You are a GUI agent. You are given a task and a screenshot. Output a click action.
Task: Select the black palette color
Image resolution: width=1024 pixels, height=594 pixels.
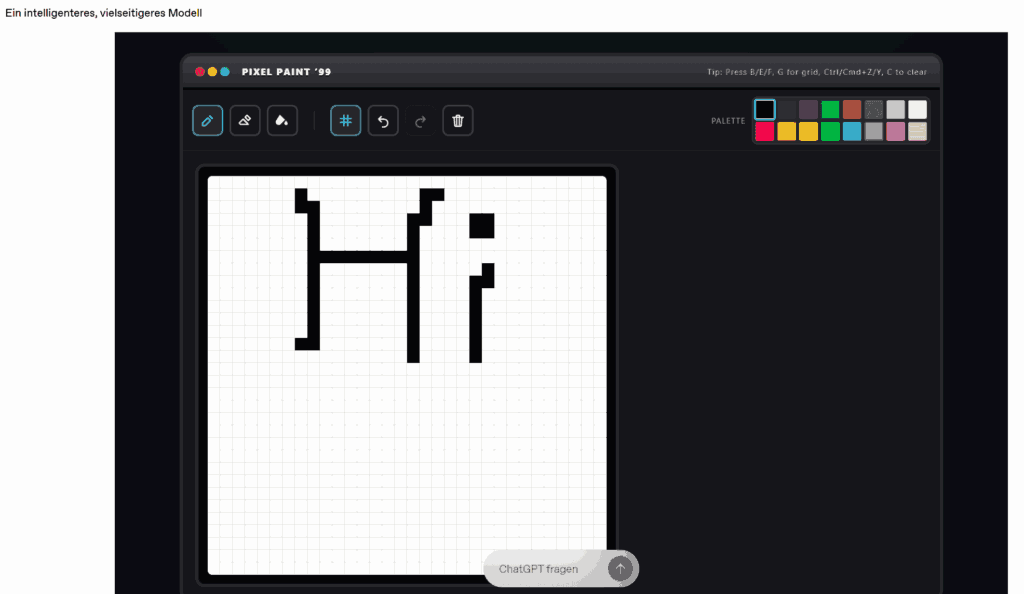click(763, 109)
